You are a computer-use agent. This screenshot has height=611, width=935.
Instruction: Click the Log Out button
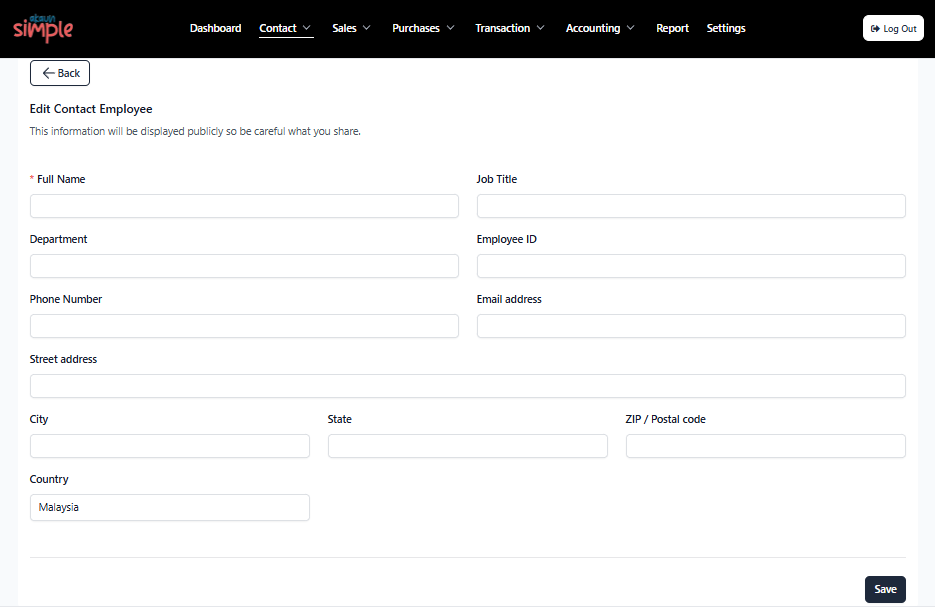tap(893, 28)
